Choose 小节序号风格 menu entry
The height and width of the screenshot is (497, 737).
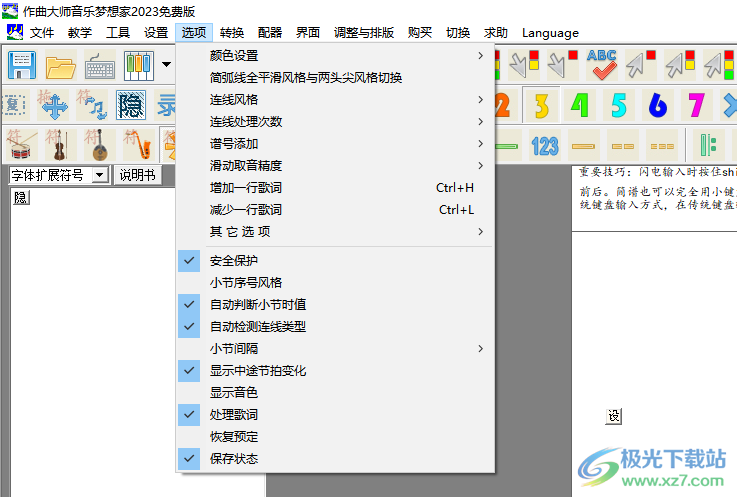[335, 283]
